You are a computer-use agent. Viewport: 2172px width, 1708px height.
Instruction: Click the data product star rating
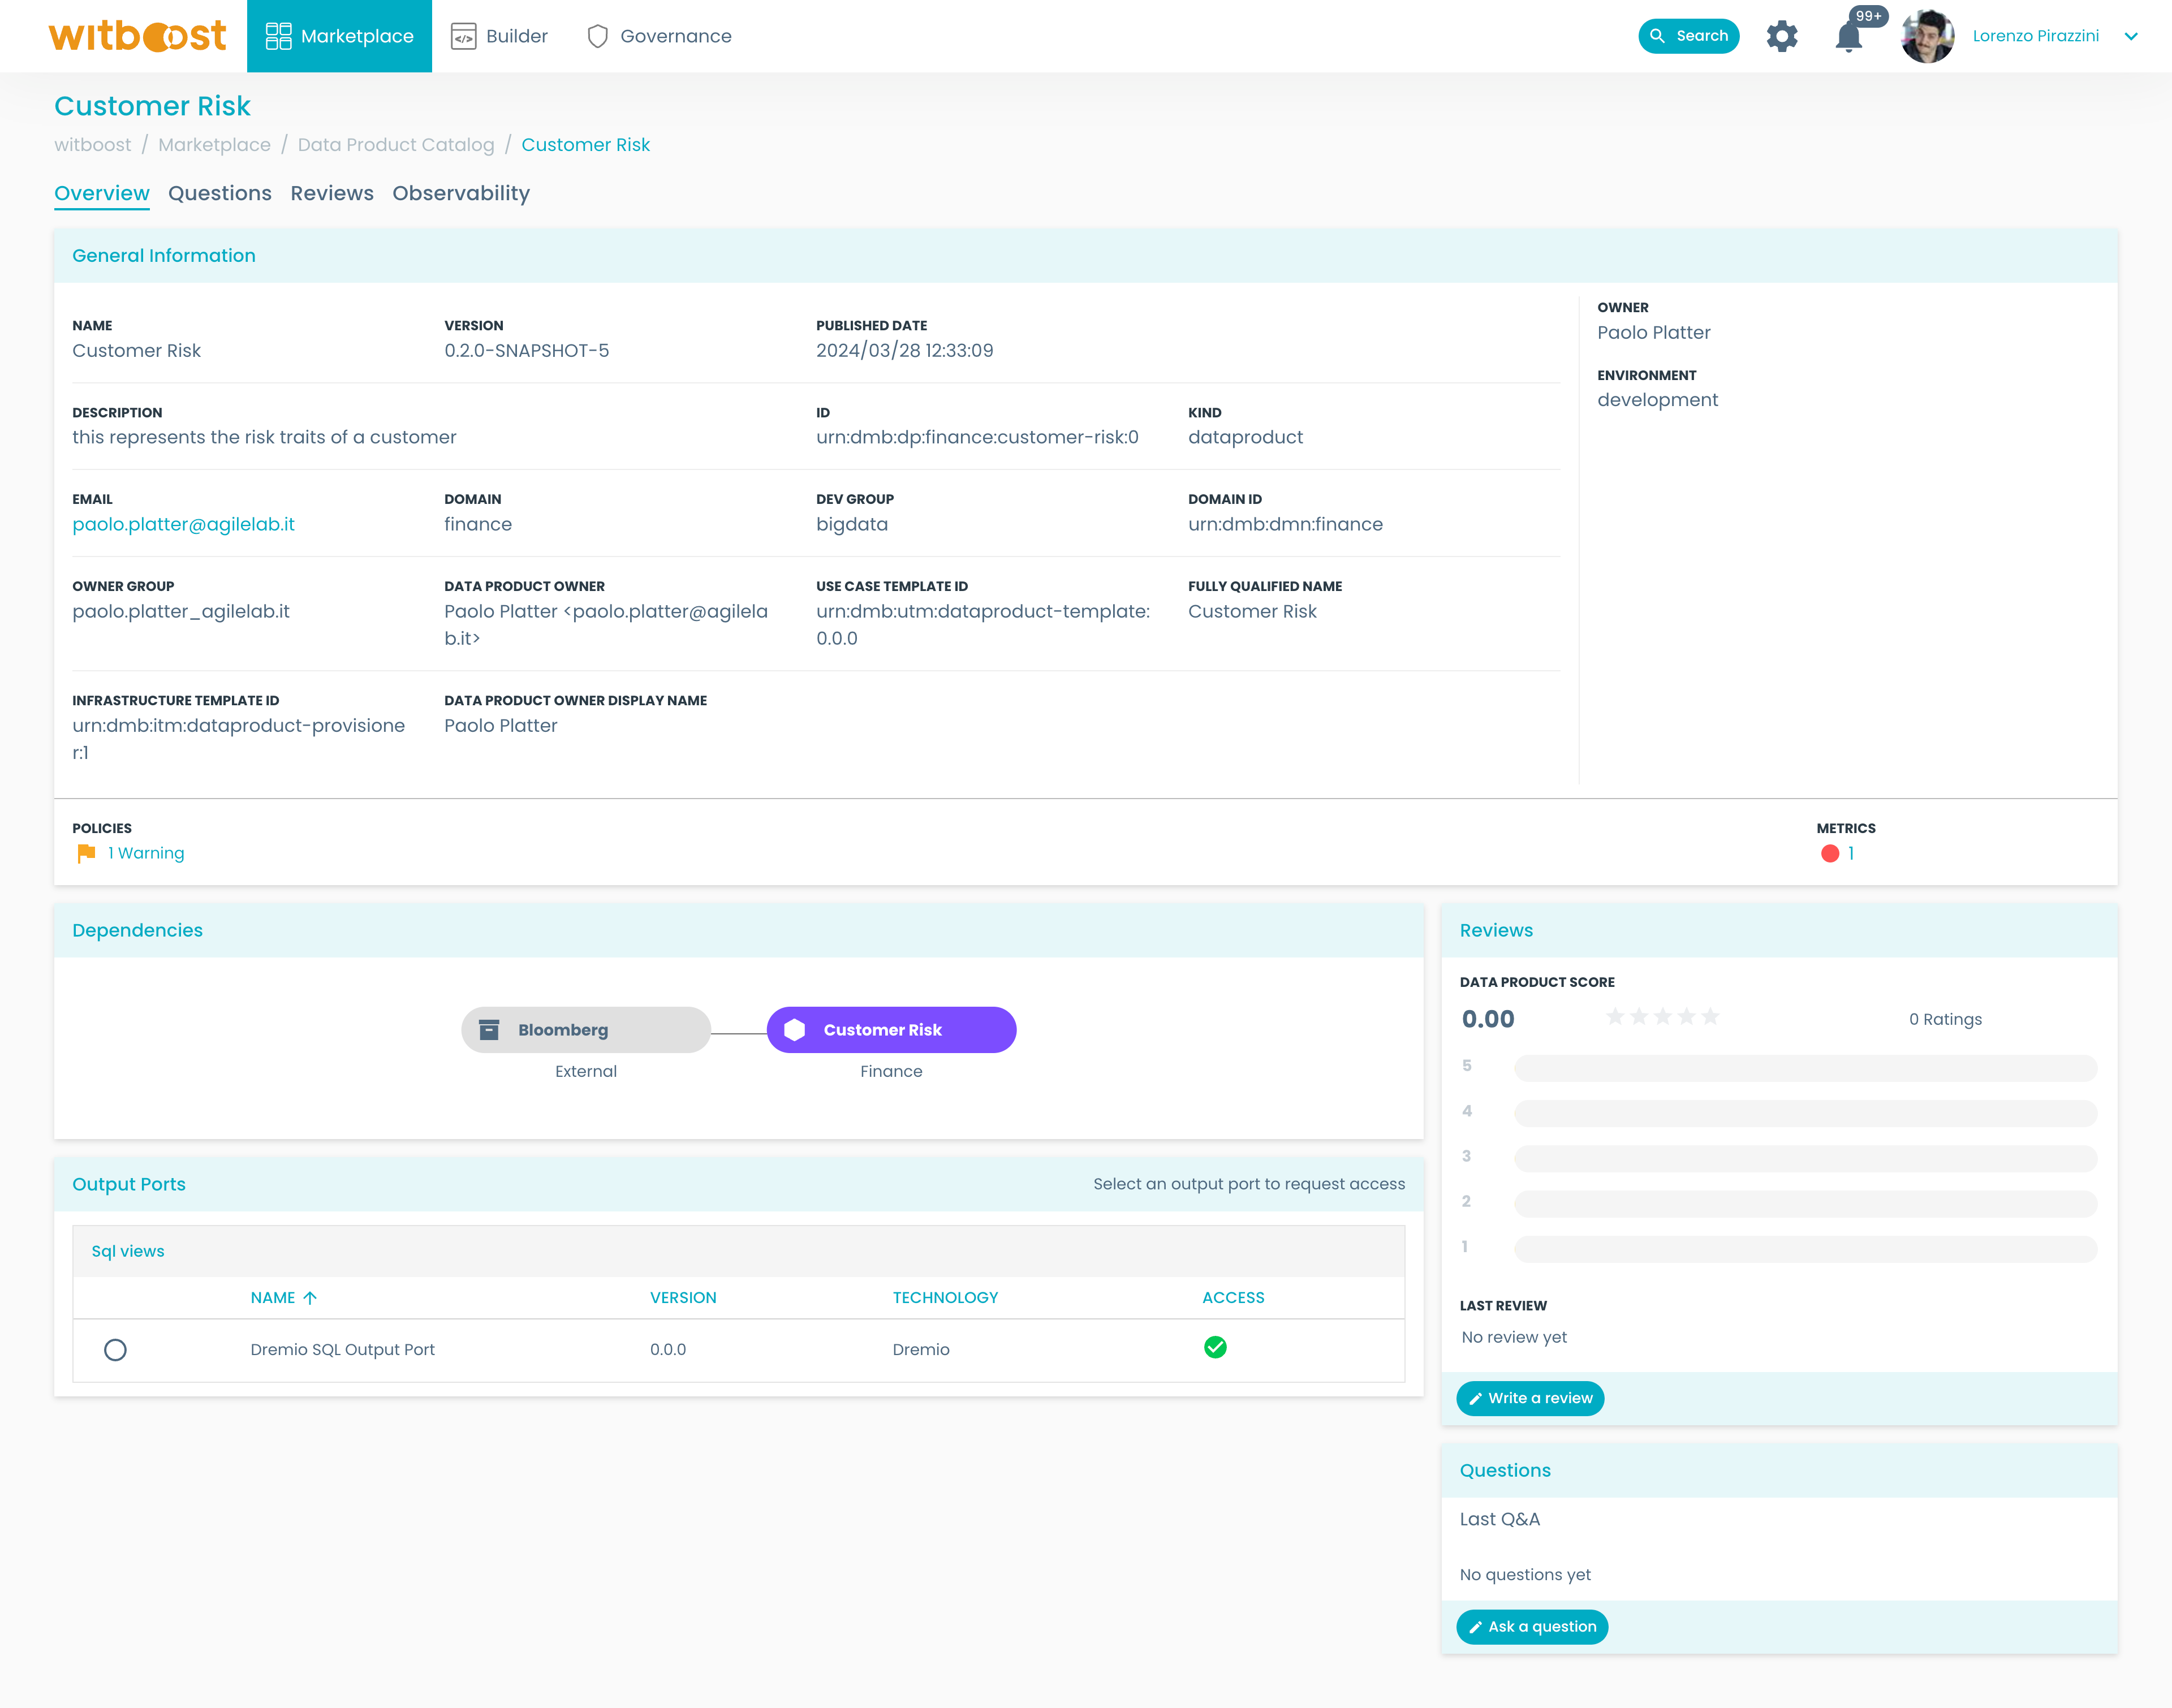point(1662,1017)
